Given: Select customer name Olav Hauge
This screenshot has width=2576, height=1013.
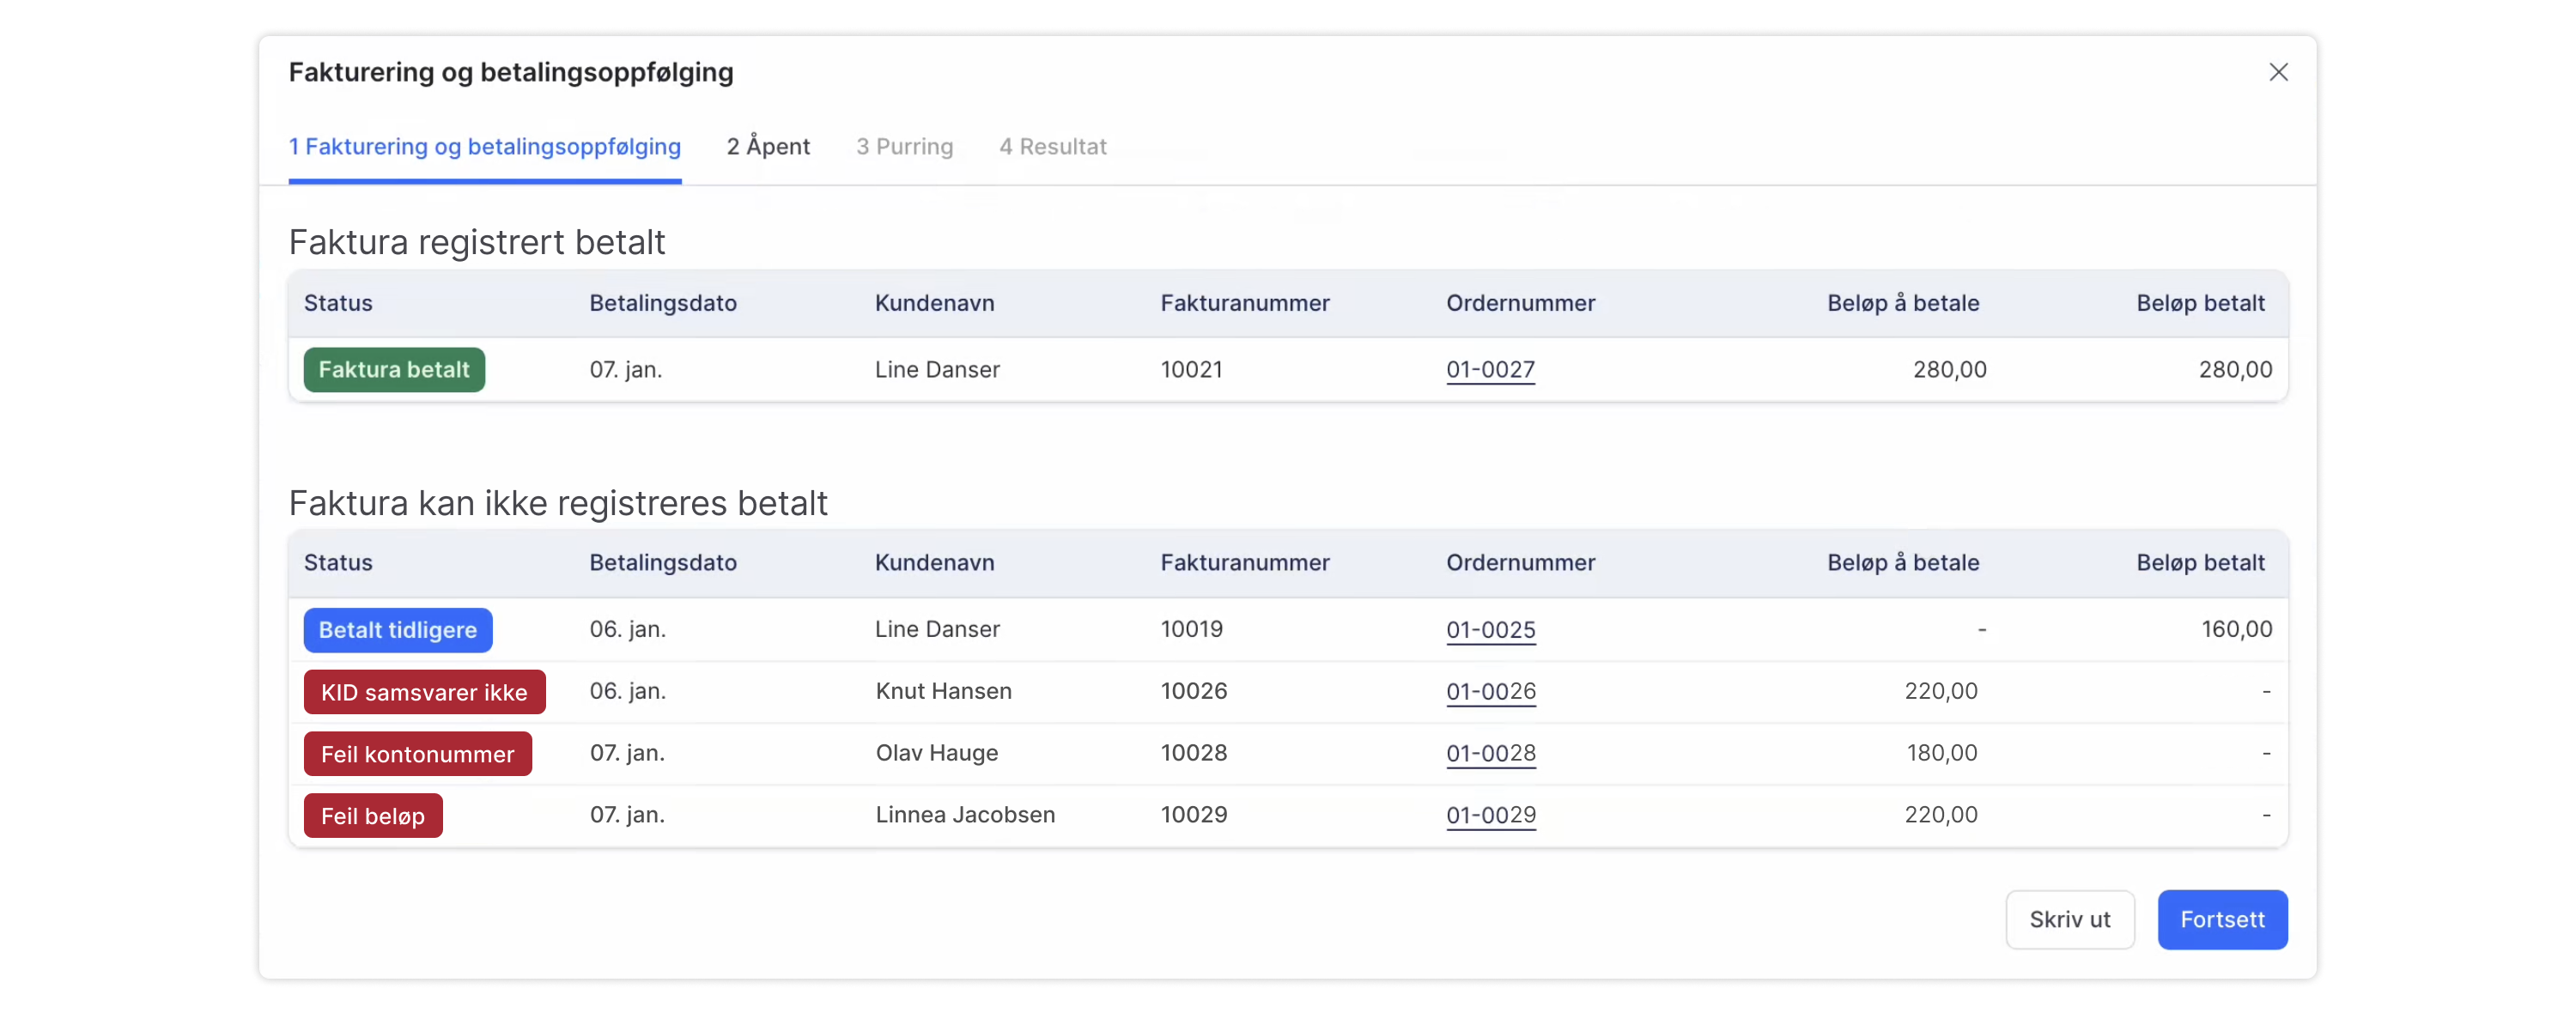Looking at the screenshot, I should click(x=936, y=753).
